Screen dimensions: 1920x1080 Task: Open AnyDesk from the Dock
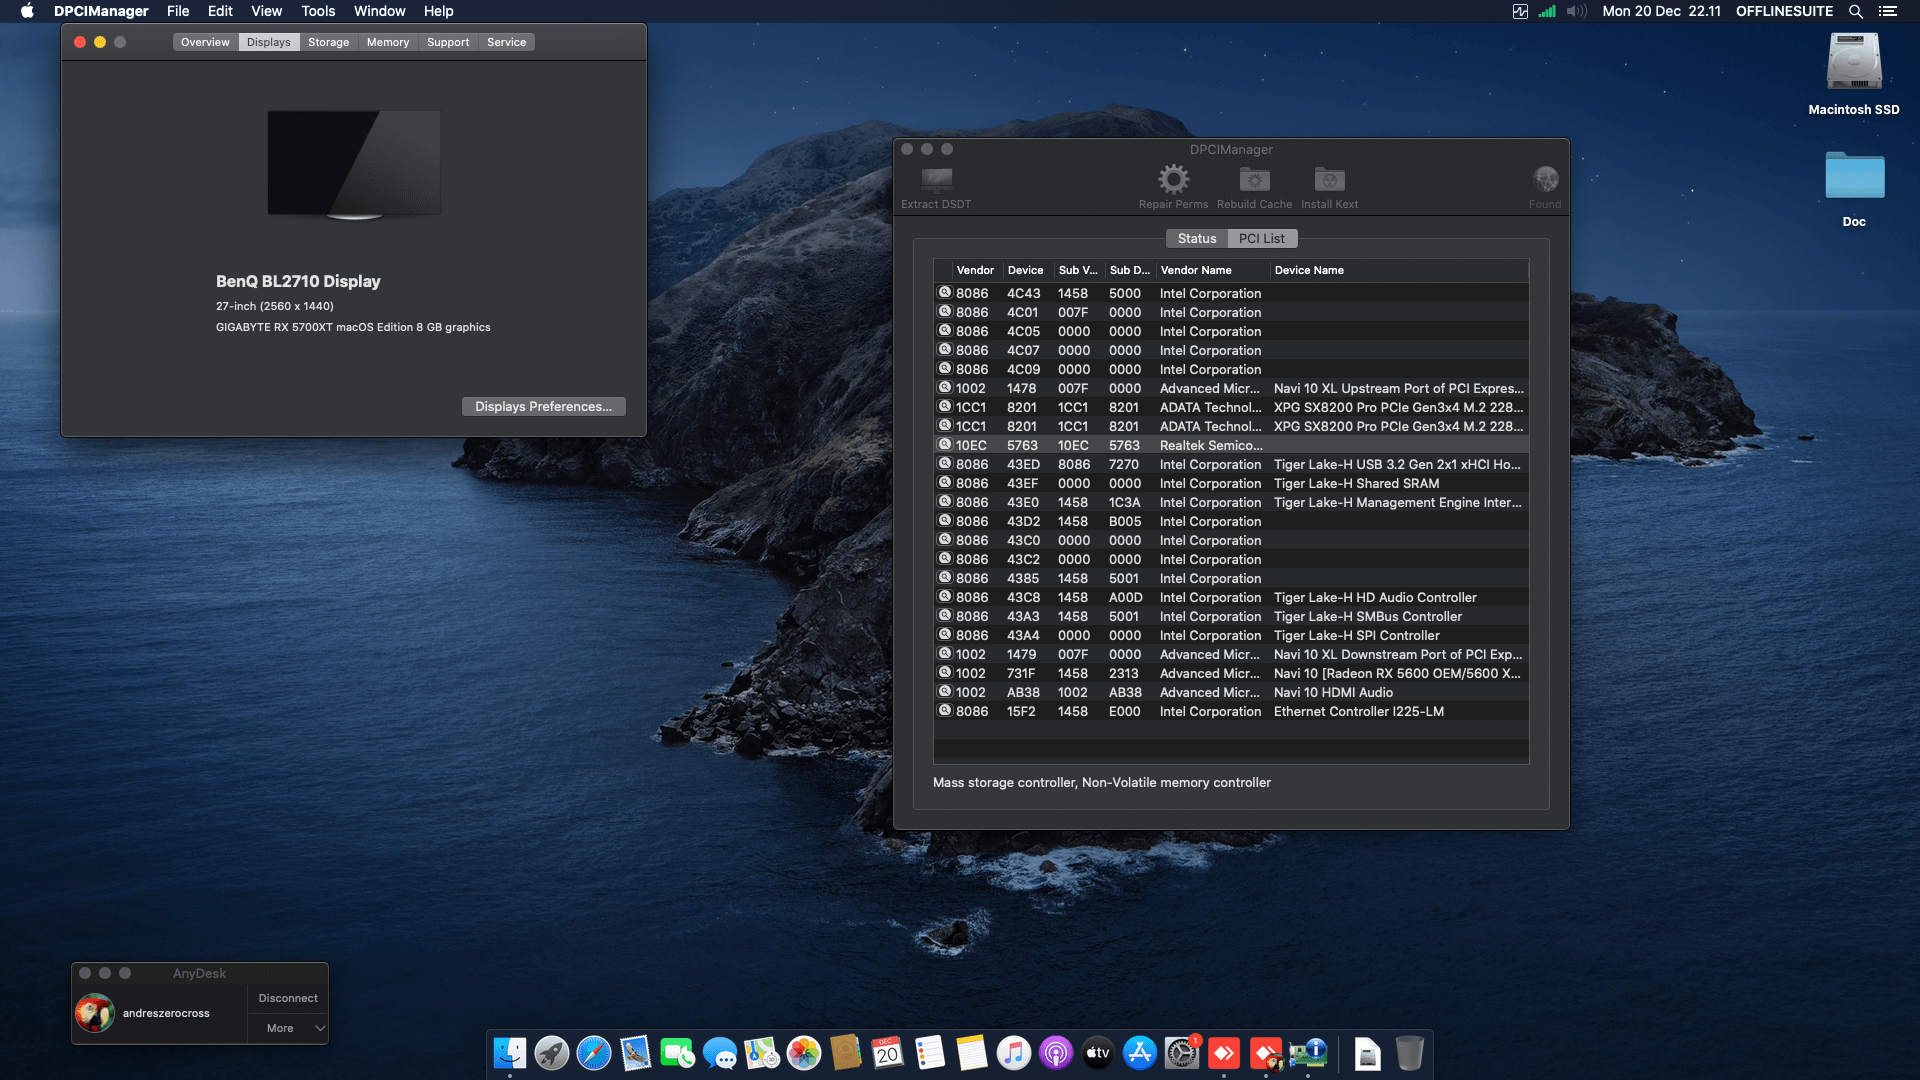pos(1224,1053)
